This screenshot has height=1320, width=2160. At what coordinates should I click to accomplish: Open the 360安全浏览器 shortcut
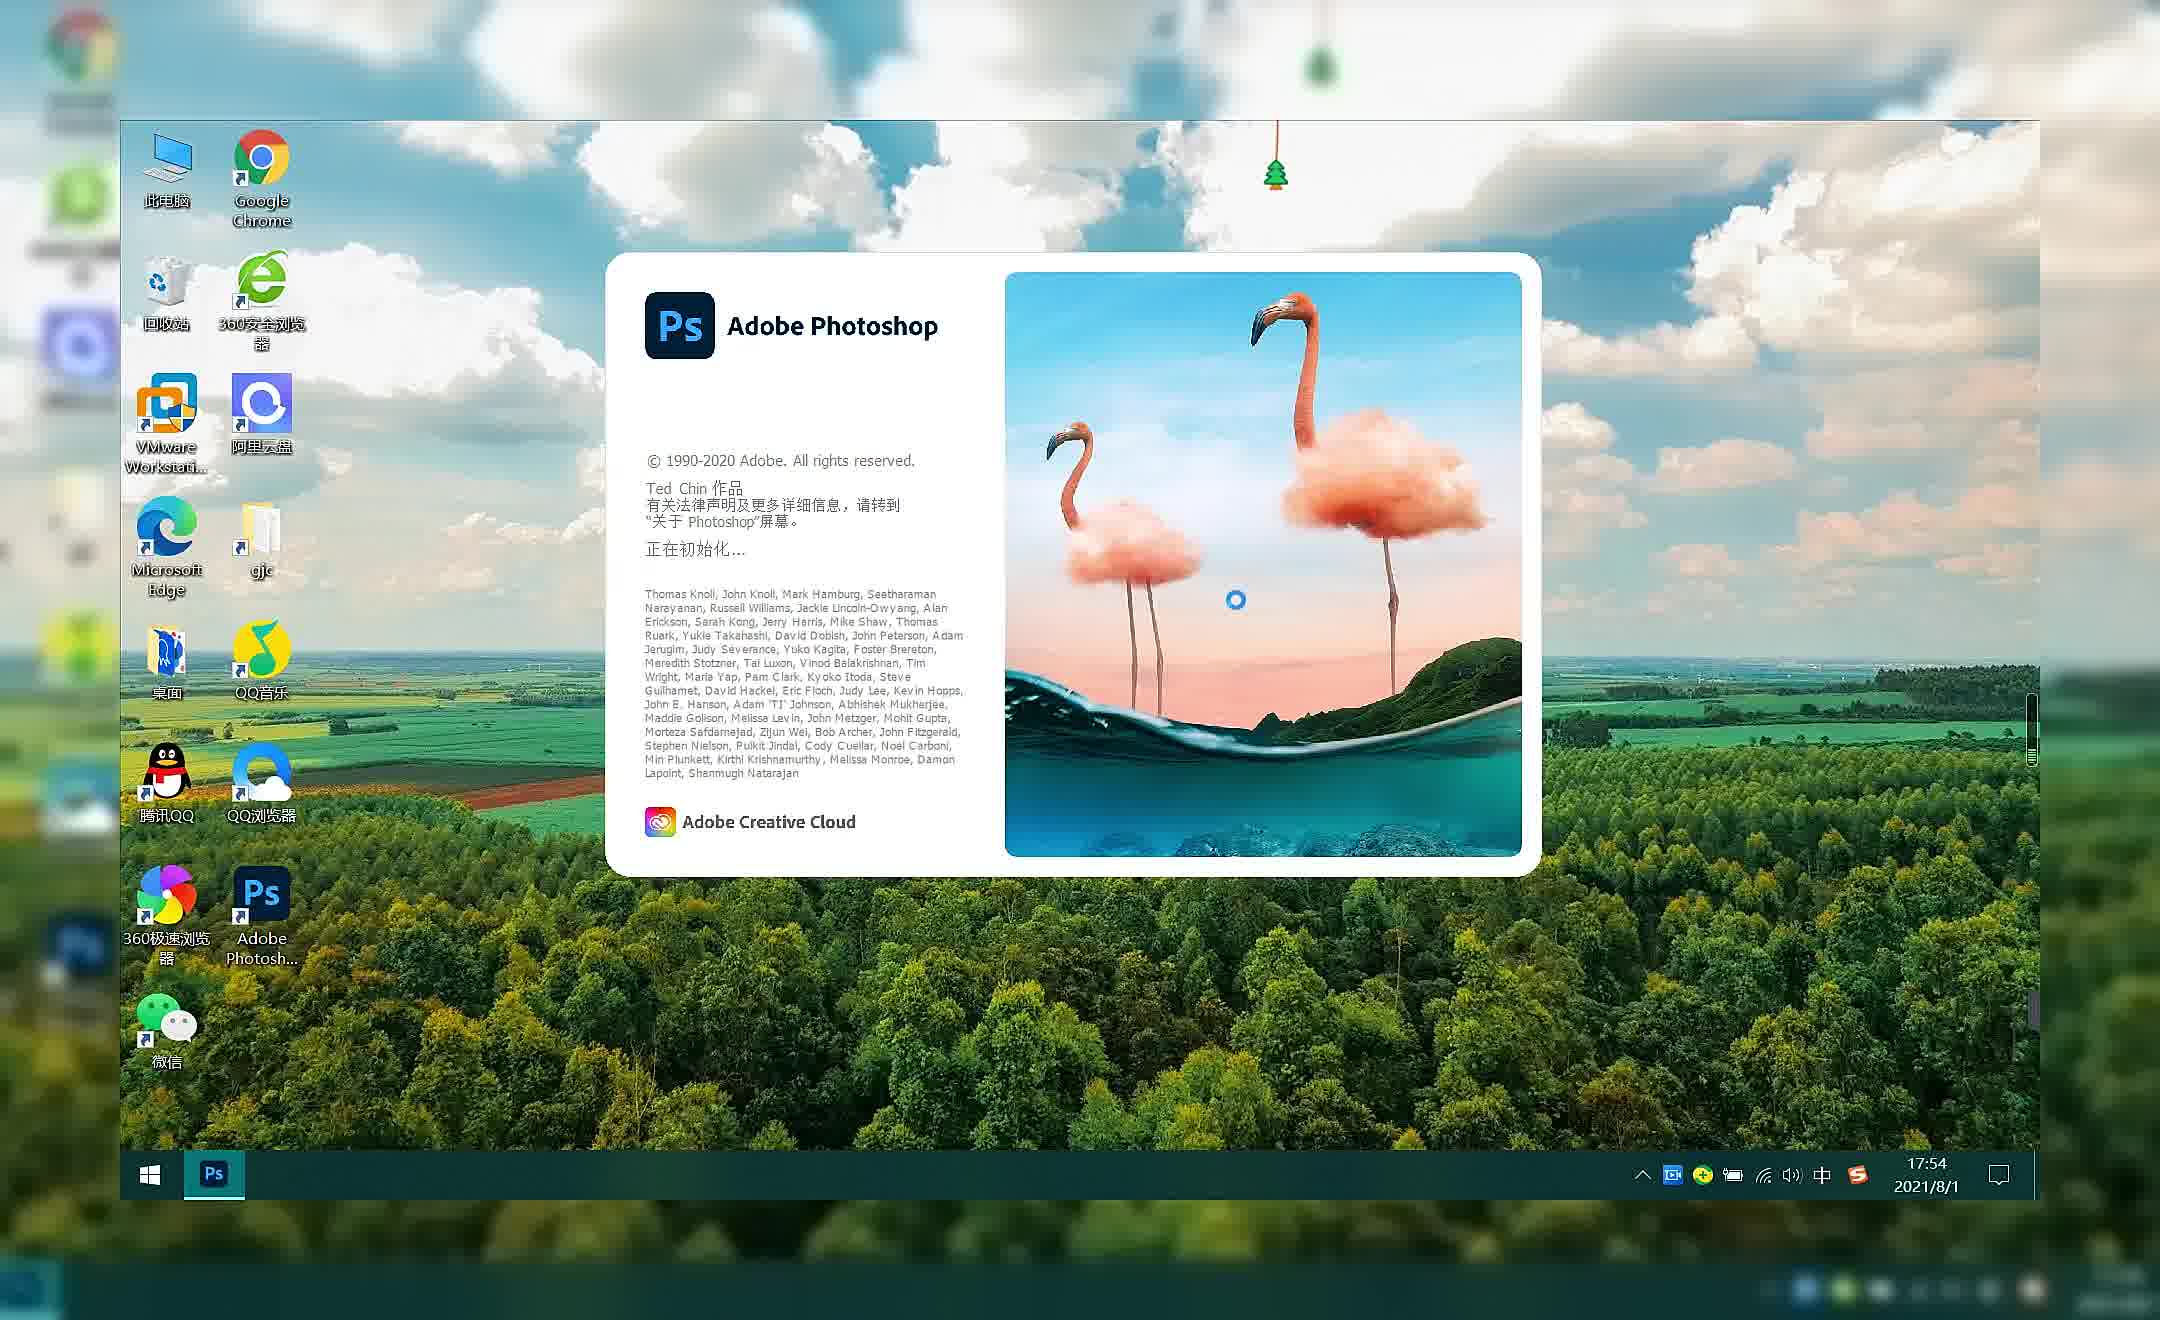click(x=262, y=302)
